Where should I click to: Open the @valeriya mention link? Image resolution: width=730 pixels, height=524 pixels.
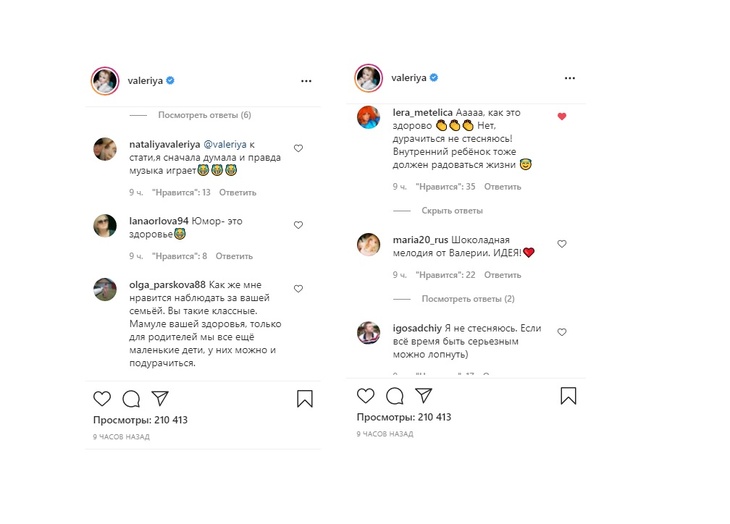click(x=225, y=144)
